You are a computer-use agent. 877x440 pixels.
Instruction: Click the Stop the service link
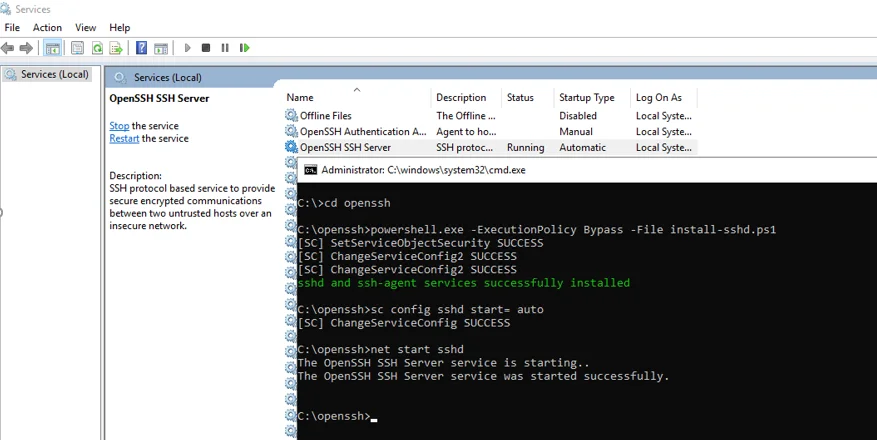pos(119,126)
